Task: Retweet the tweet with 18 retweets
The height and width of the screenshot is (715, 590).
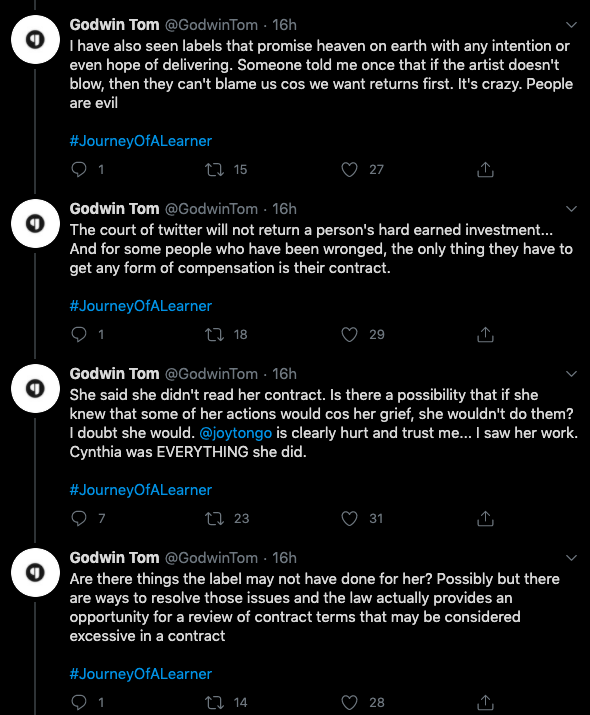Action: tap(214, 335)
